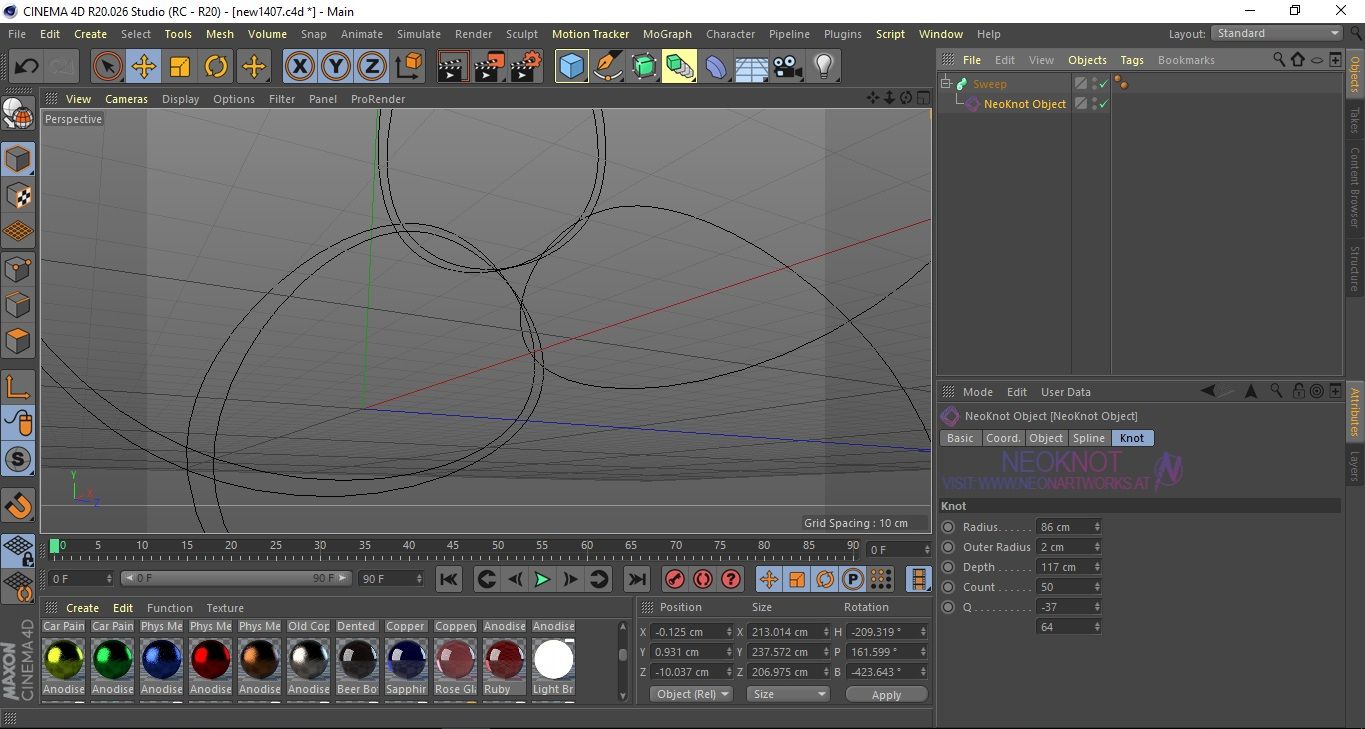Screen dimensions: 1365x729
Task: Toggle the Radius keyframe radio circle
Action: click(x=948, y=527)
